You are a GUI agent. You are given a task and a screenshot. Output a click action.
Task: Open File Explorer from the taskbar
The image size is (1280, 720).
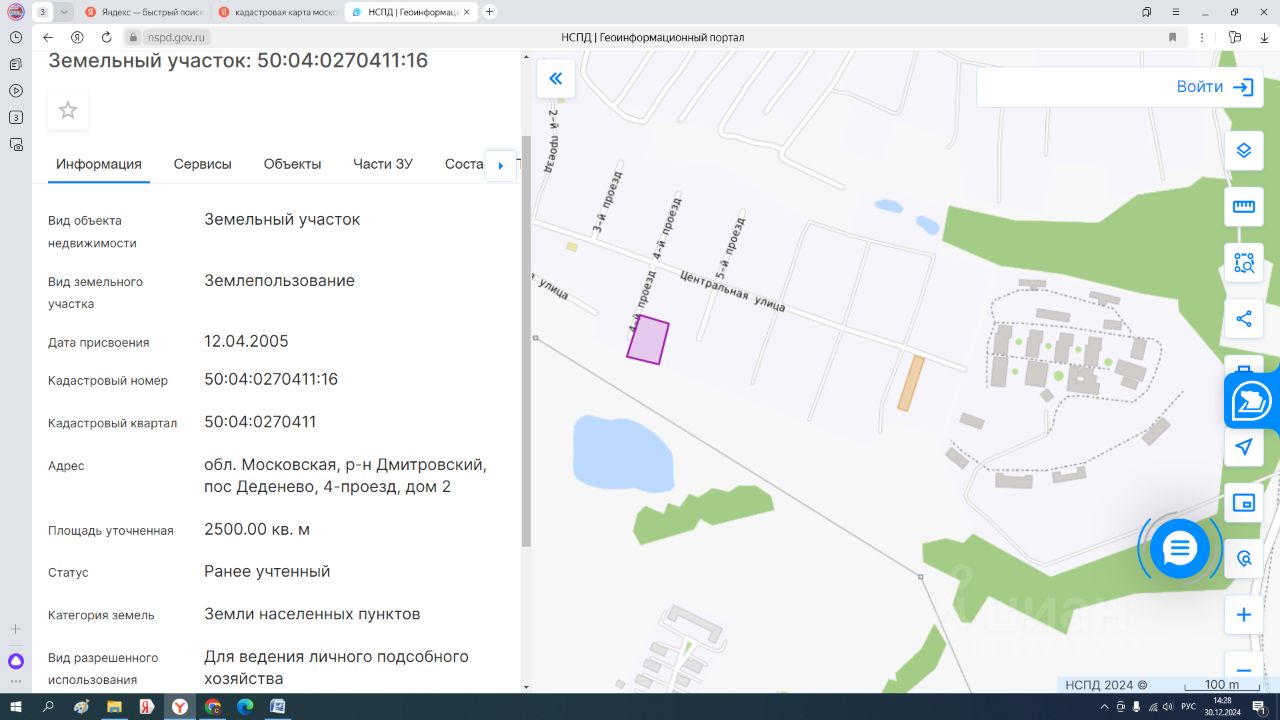114,706
